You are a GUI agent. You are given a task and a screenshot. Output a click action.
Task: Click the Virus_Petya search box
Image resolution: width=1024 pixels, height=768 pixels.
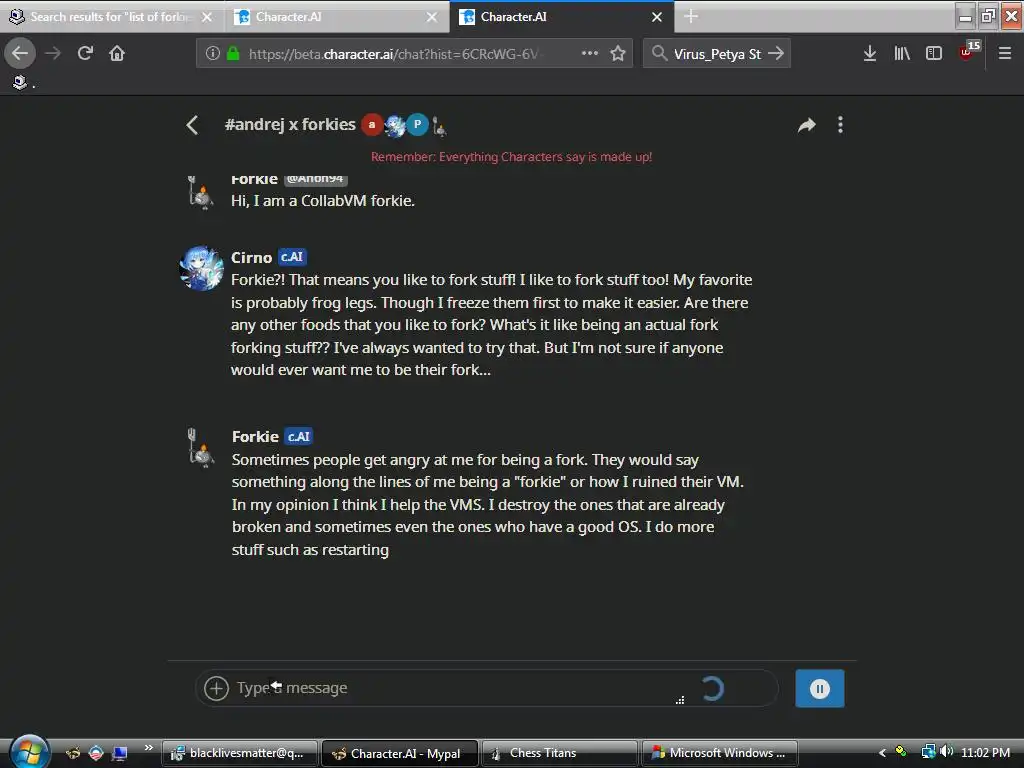[717, 54]
